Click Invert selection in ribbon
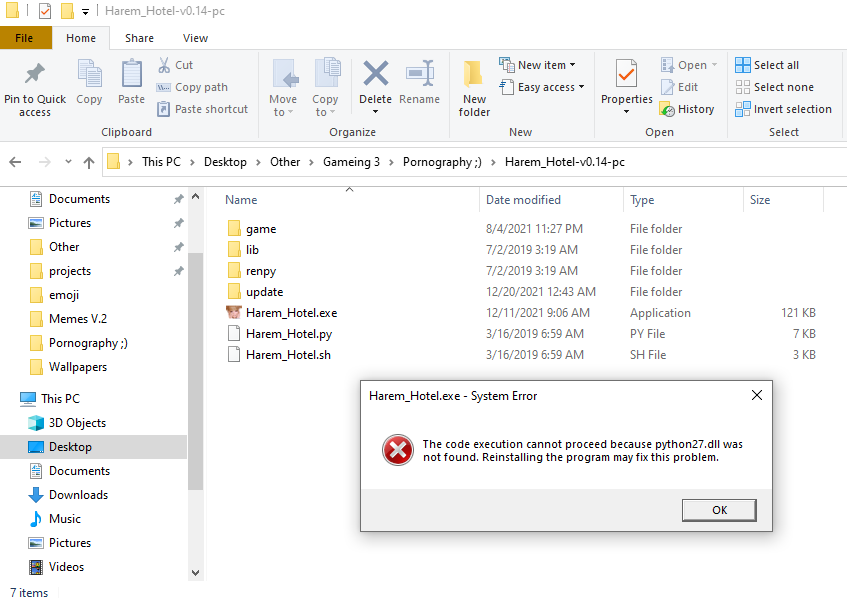This screenshot has height=599, width=847. click(783, 109)
